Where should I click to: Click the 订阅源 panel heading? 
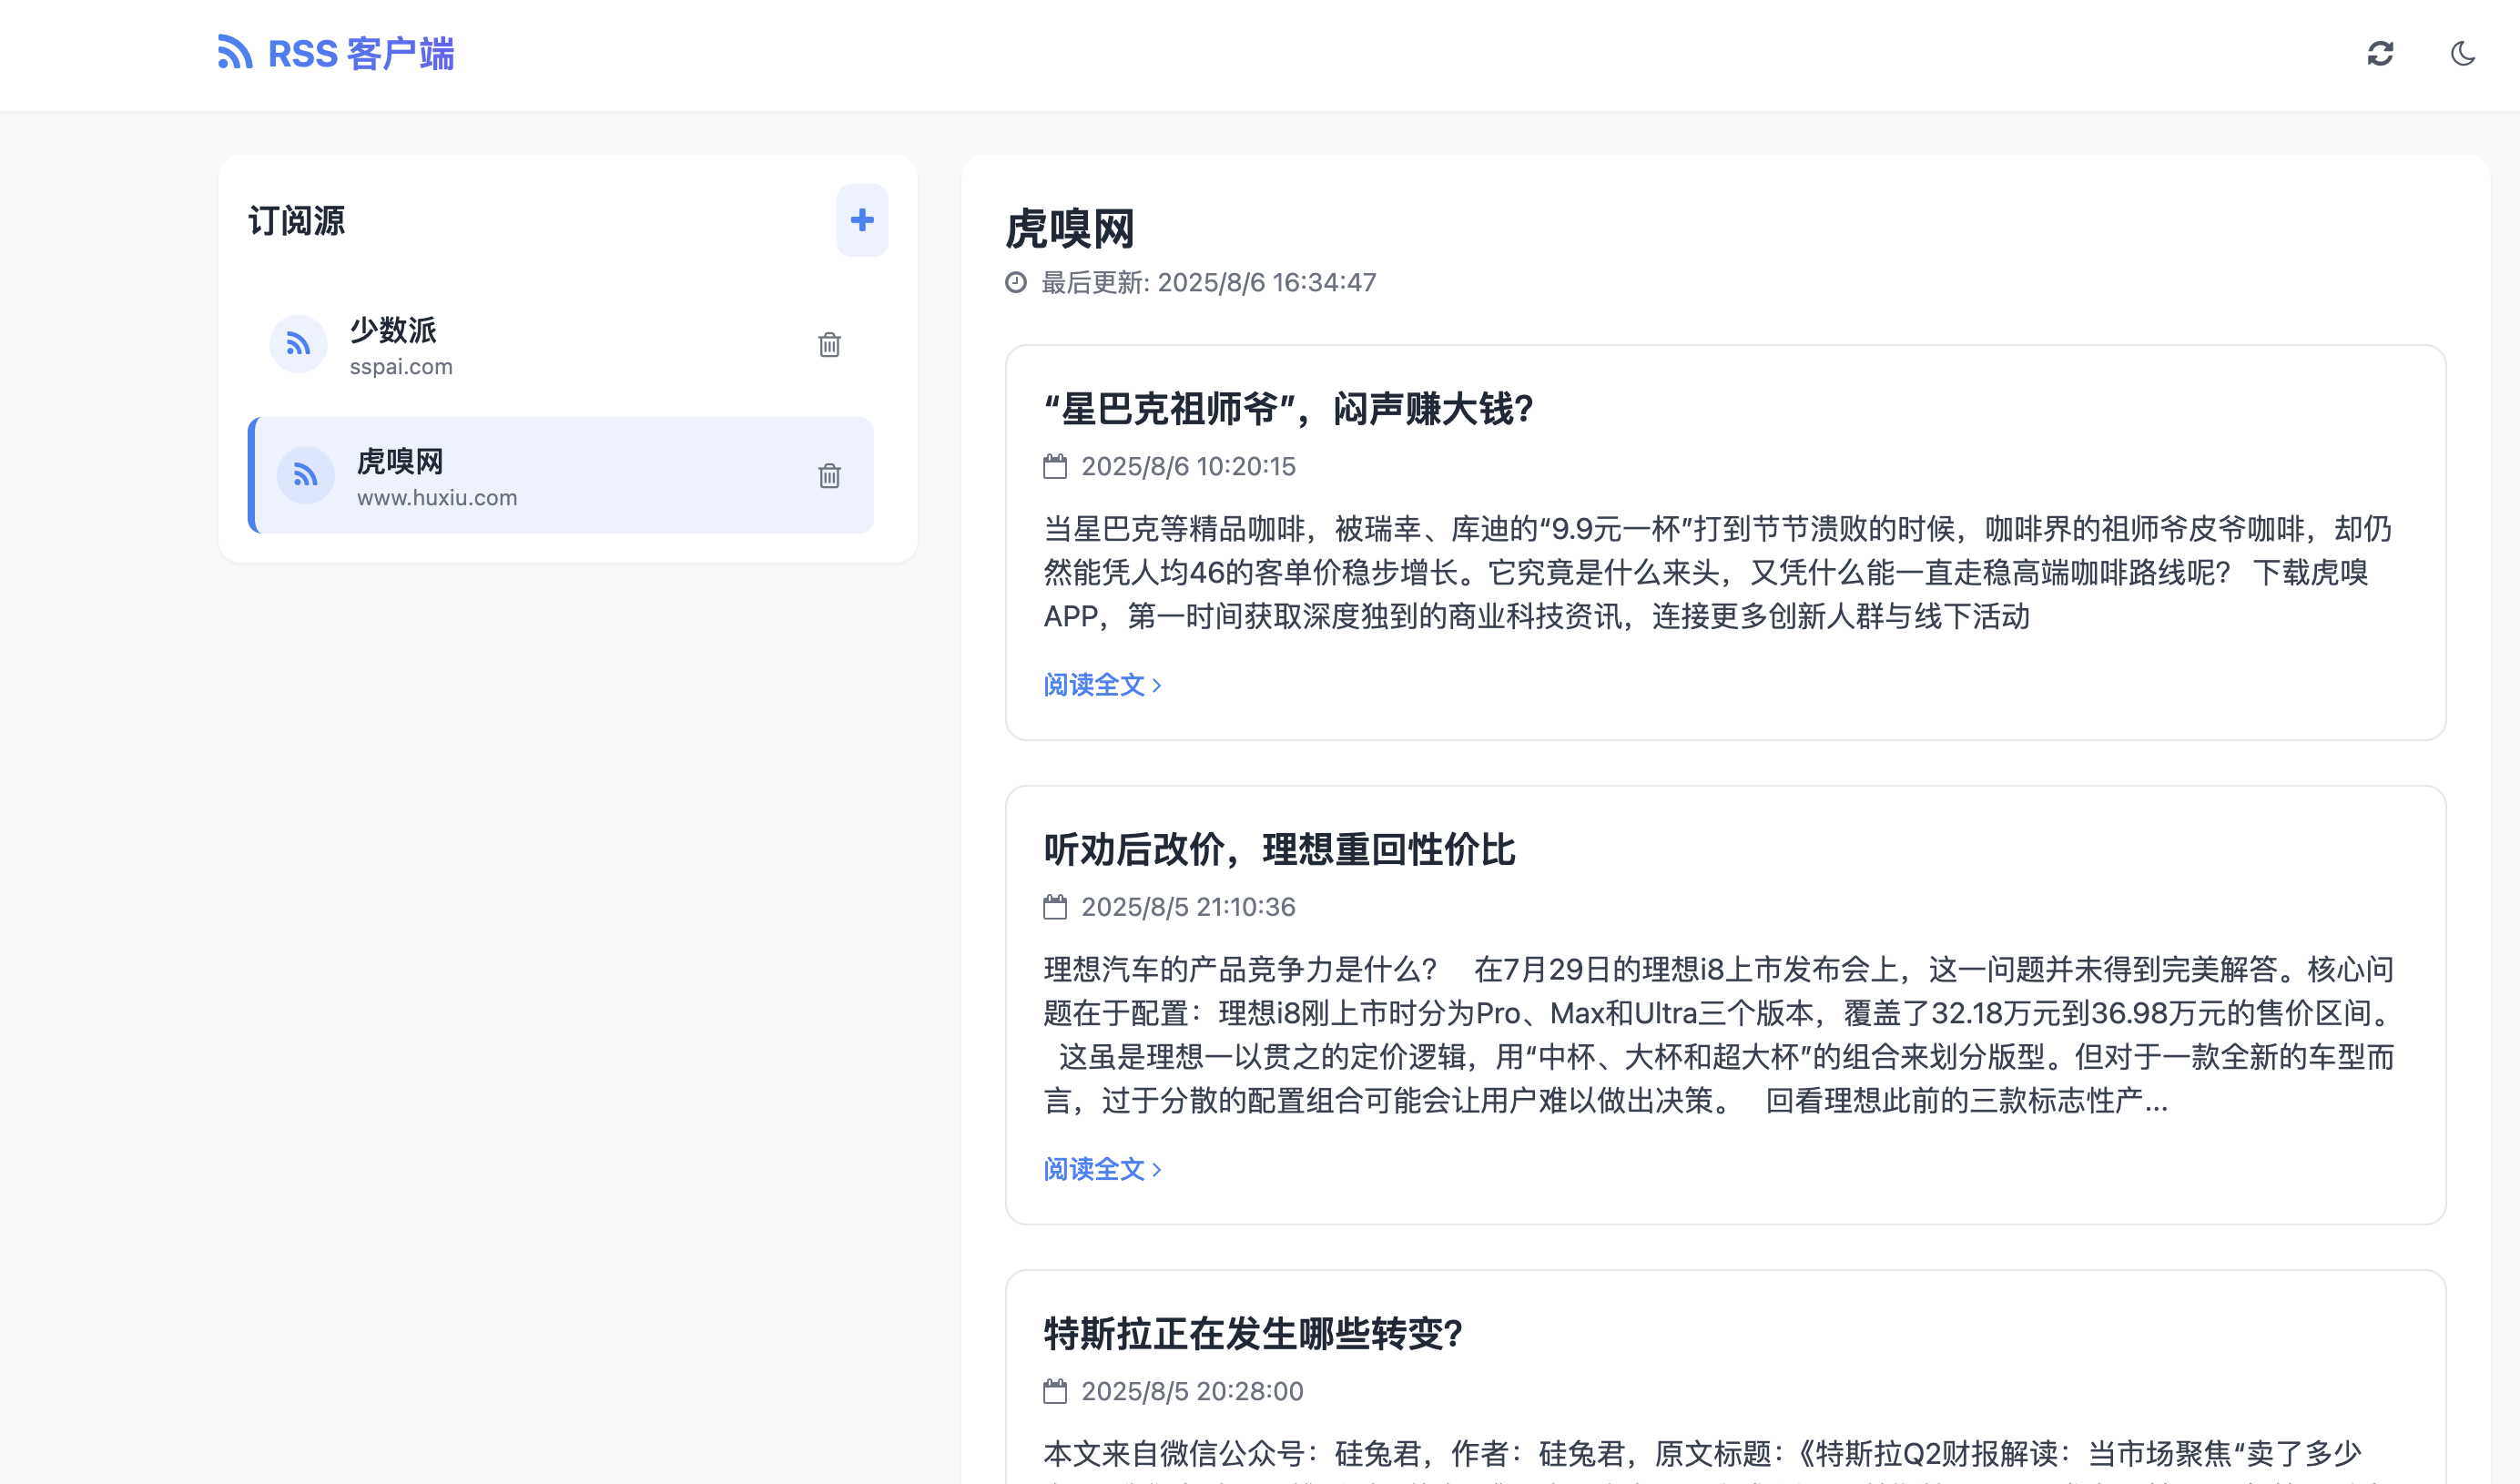pyautogui.click(x=296, y=221)
